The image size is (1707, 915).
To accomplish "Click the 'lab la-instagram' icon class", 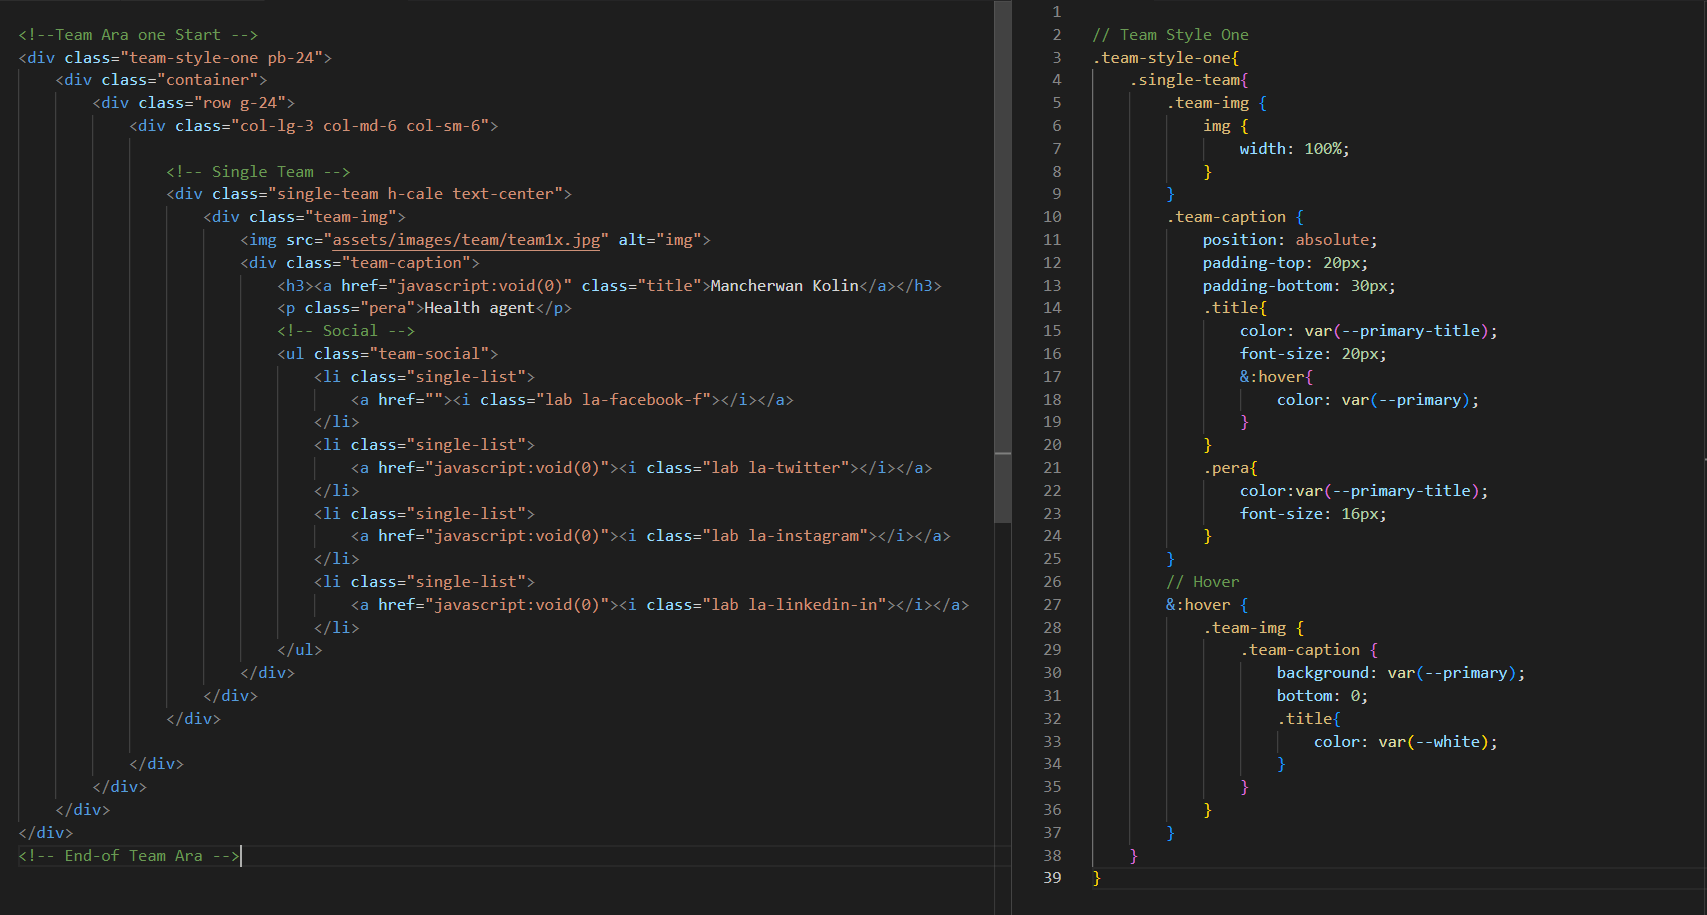I will 784,536.
